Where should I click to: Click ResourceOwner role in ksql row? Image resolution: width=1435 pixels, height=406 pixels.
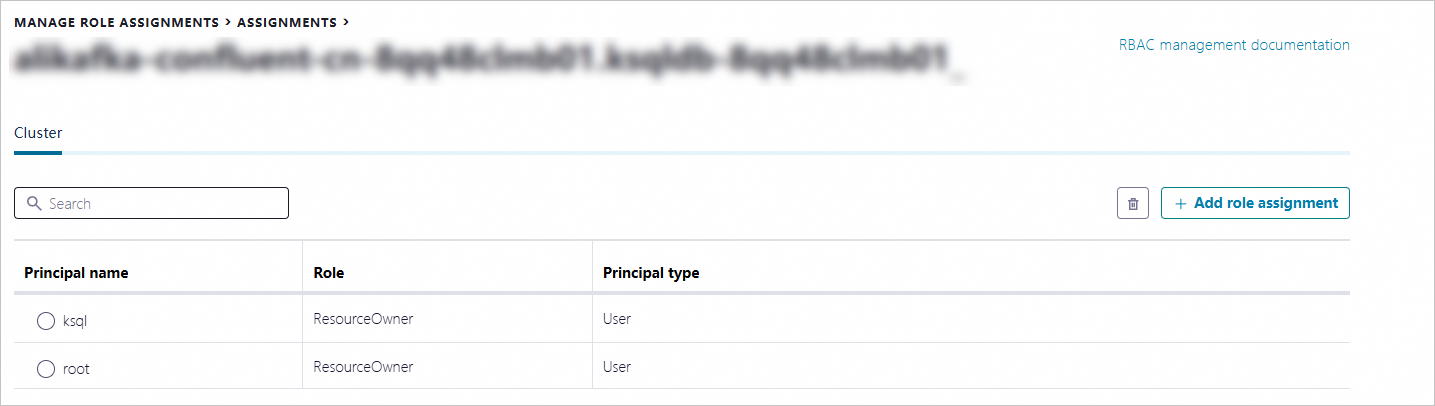tap(363, 320)
